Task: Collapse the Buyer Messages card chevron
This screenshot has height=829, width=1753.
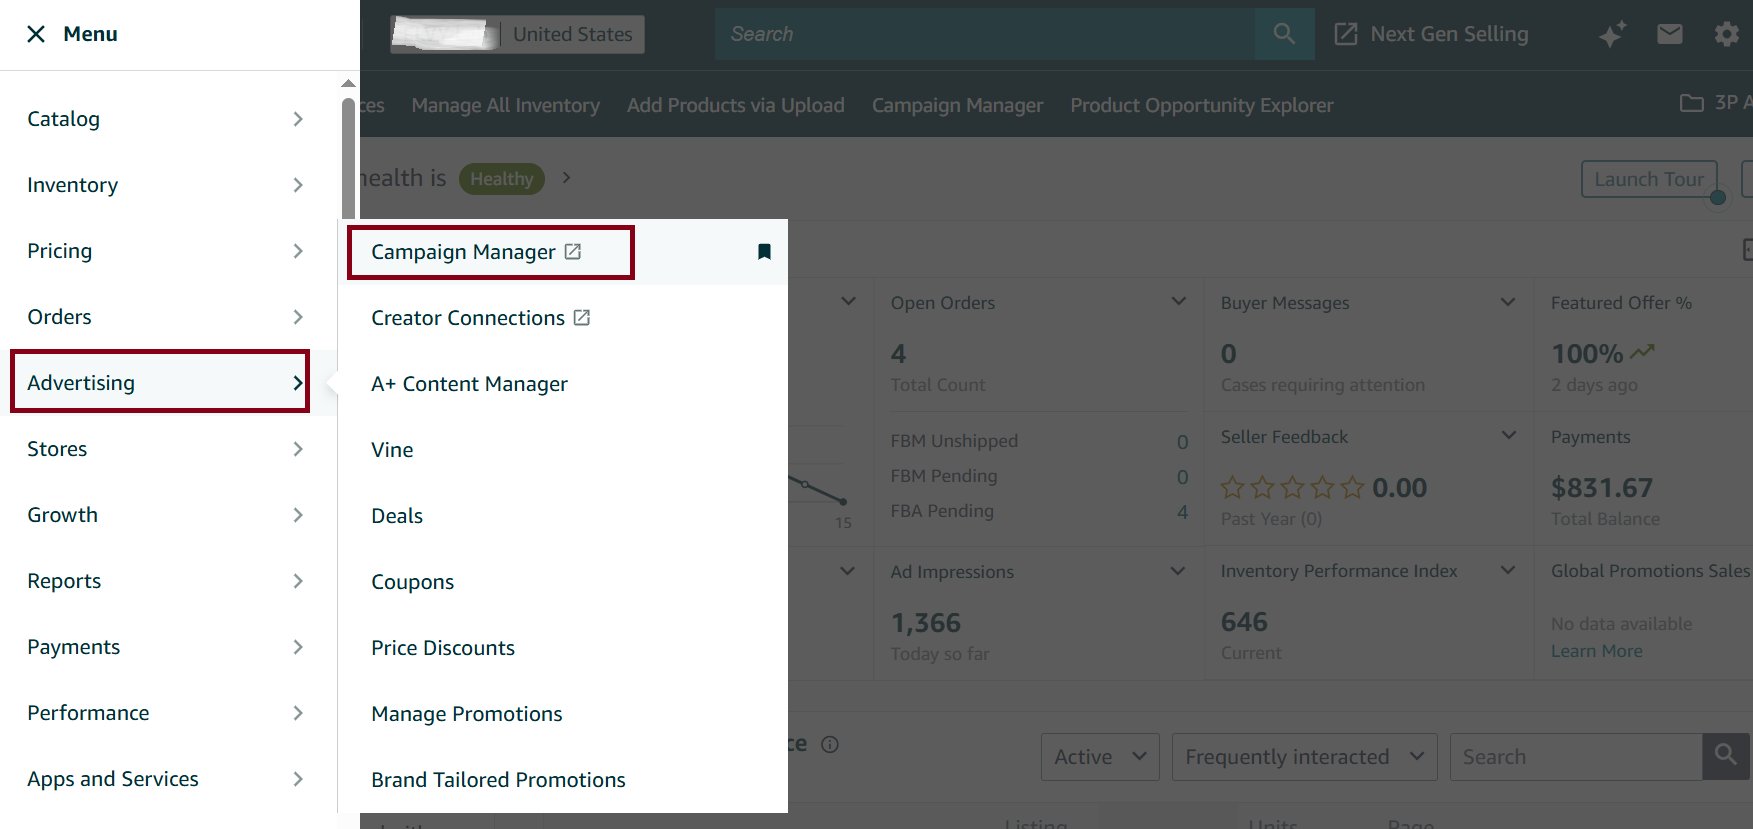Action: click(x=1508, y=301)
